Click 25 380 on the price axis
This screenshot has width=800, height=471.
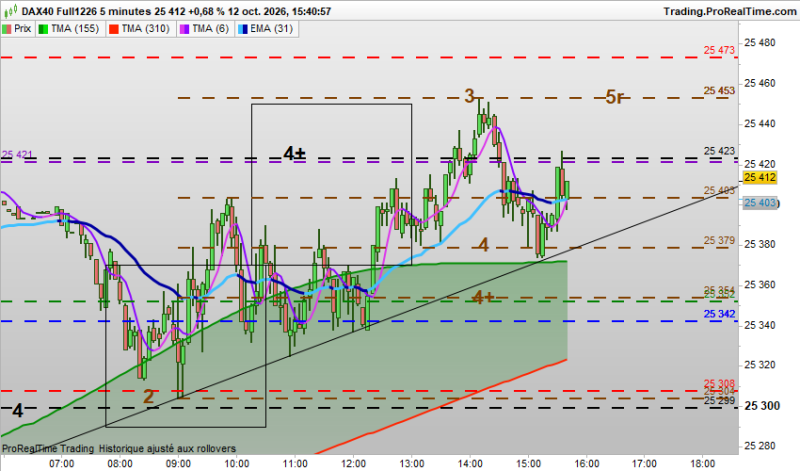coord(760,244)
